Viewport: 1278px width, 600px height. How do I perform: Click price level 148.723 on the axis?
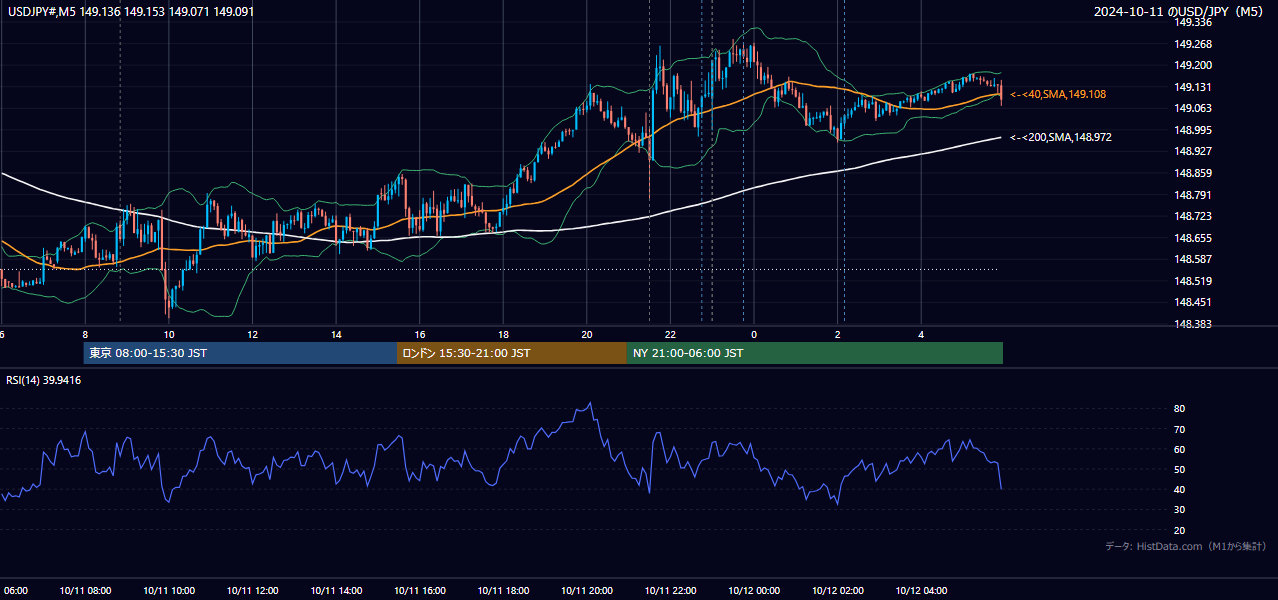1193,216
